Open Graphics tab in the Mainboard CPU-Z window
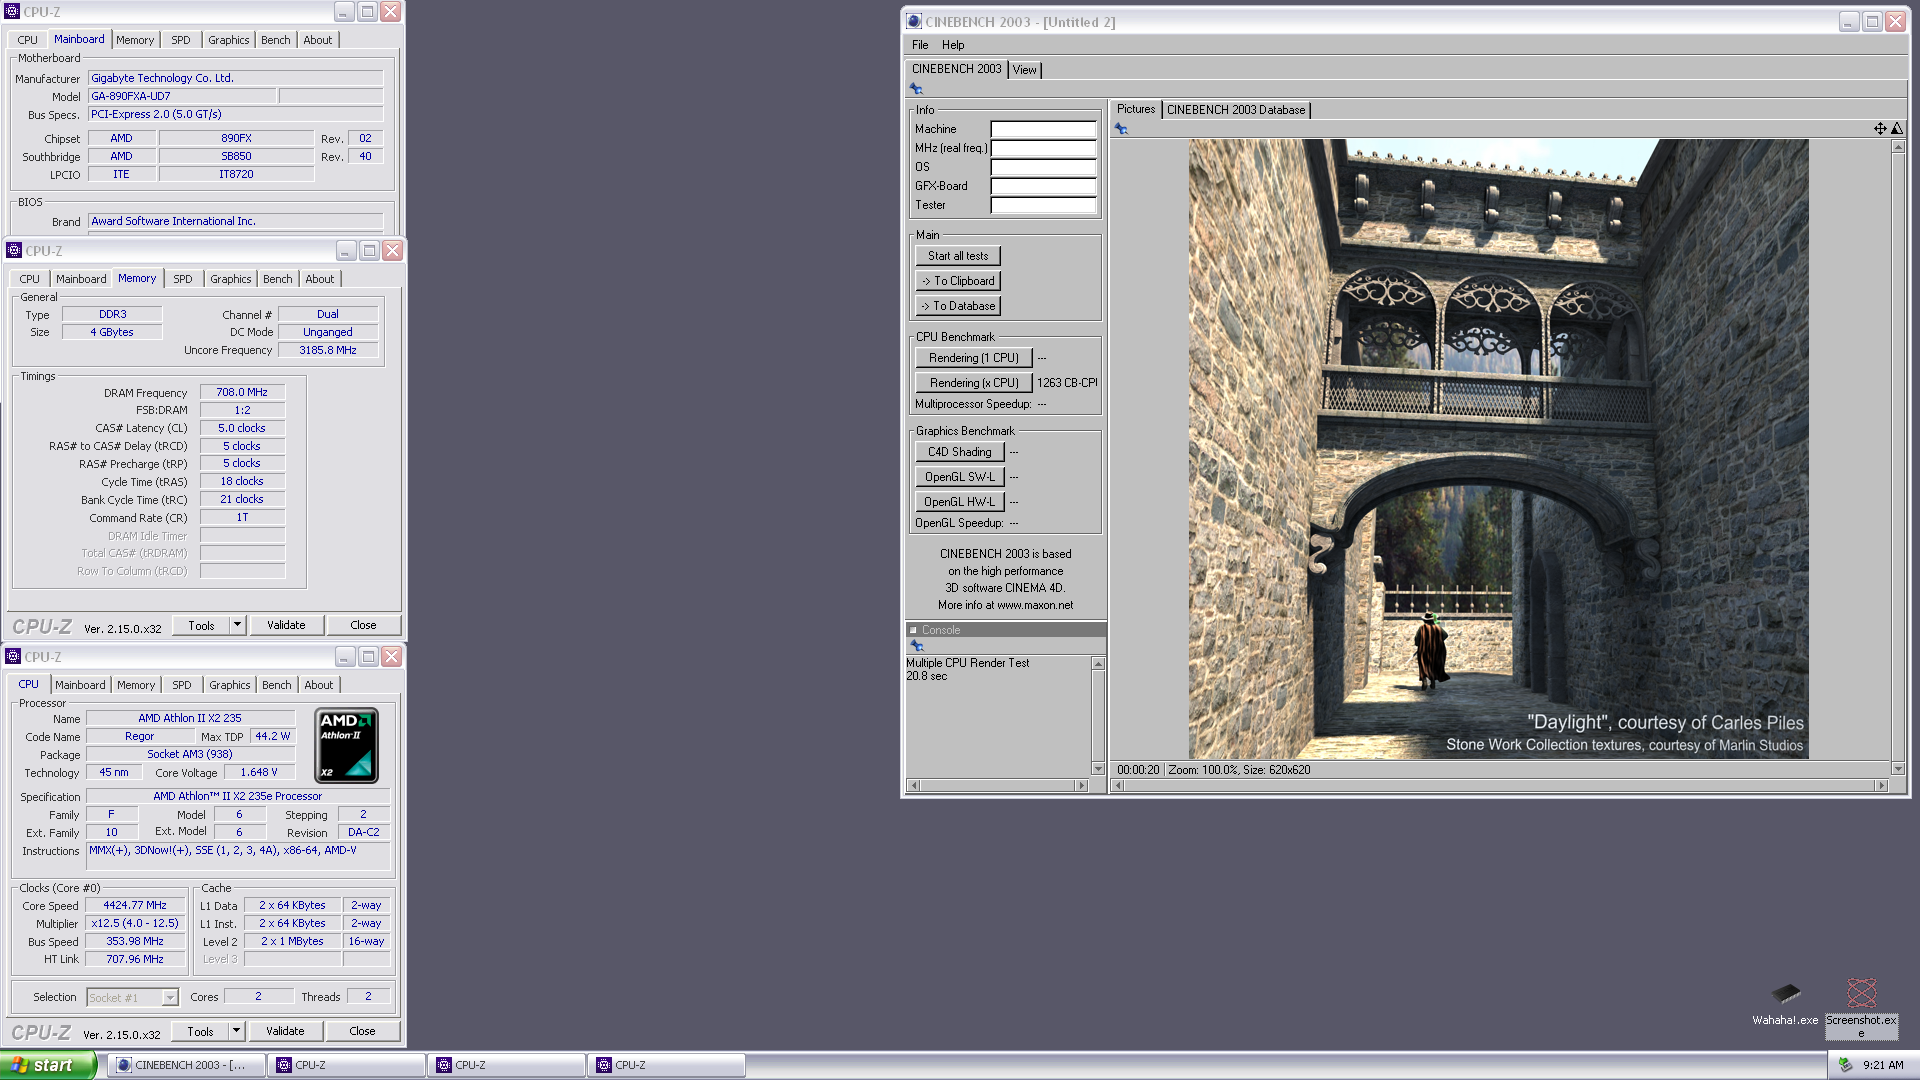The image size is (1920, 1080). coord(229,40)
